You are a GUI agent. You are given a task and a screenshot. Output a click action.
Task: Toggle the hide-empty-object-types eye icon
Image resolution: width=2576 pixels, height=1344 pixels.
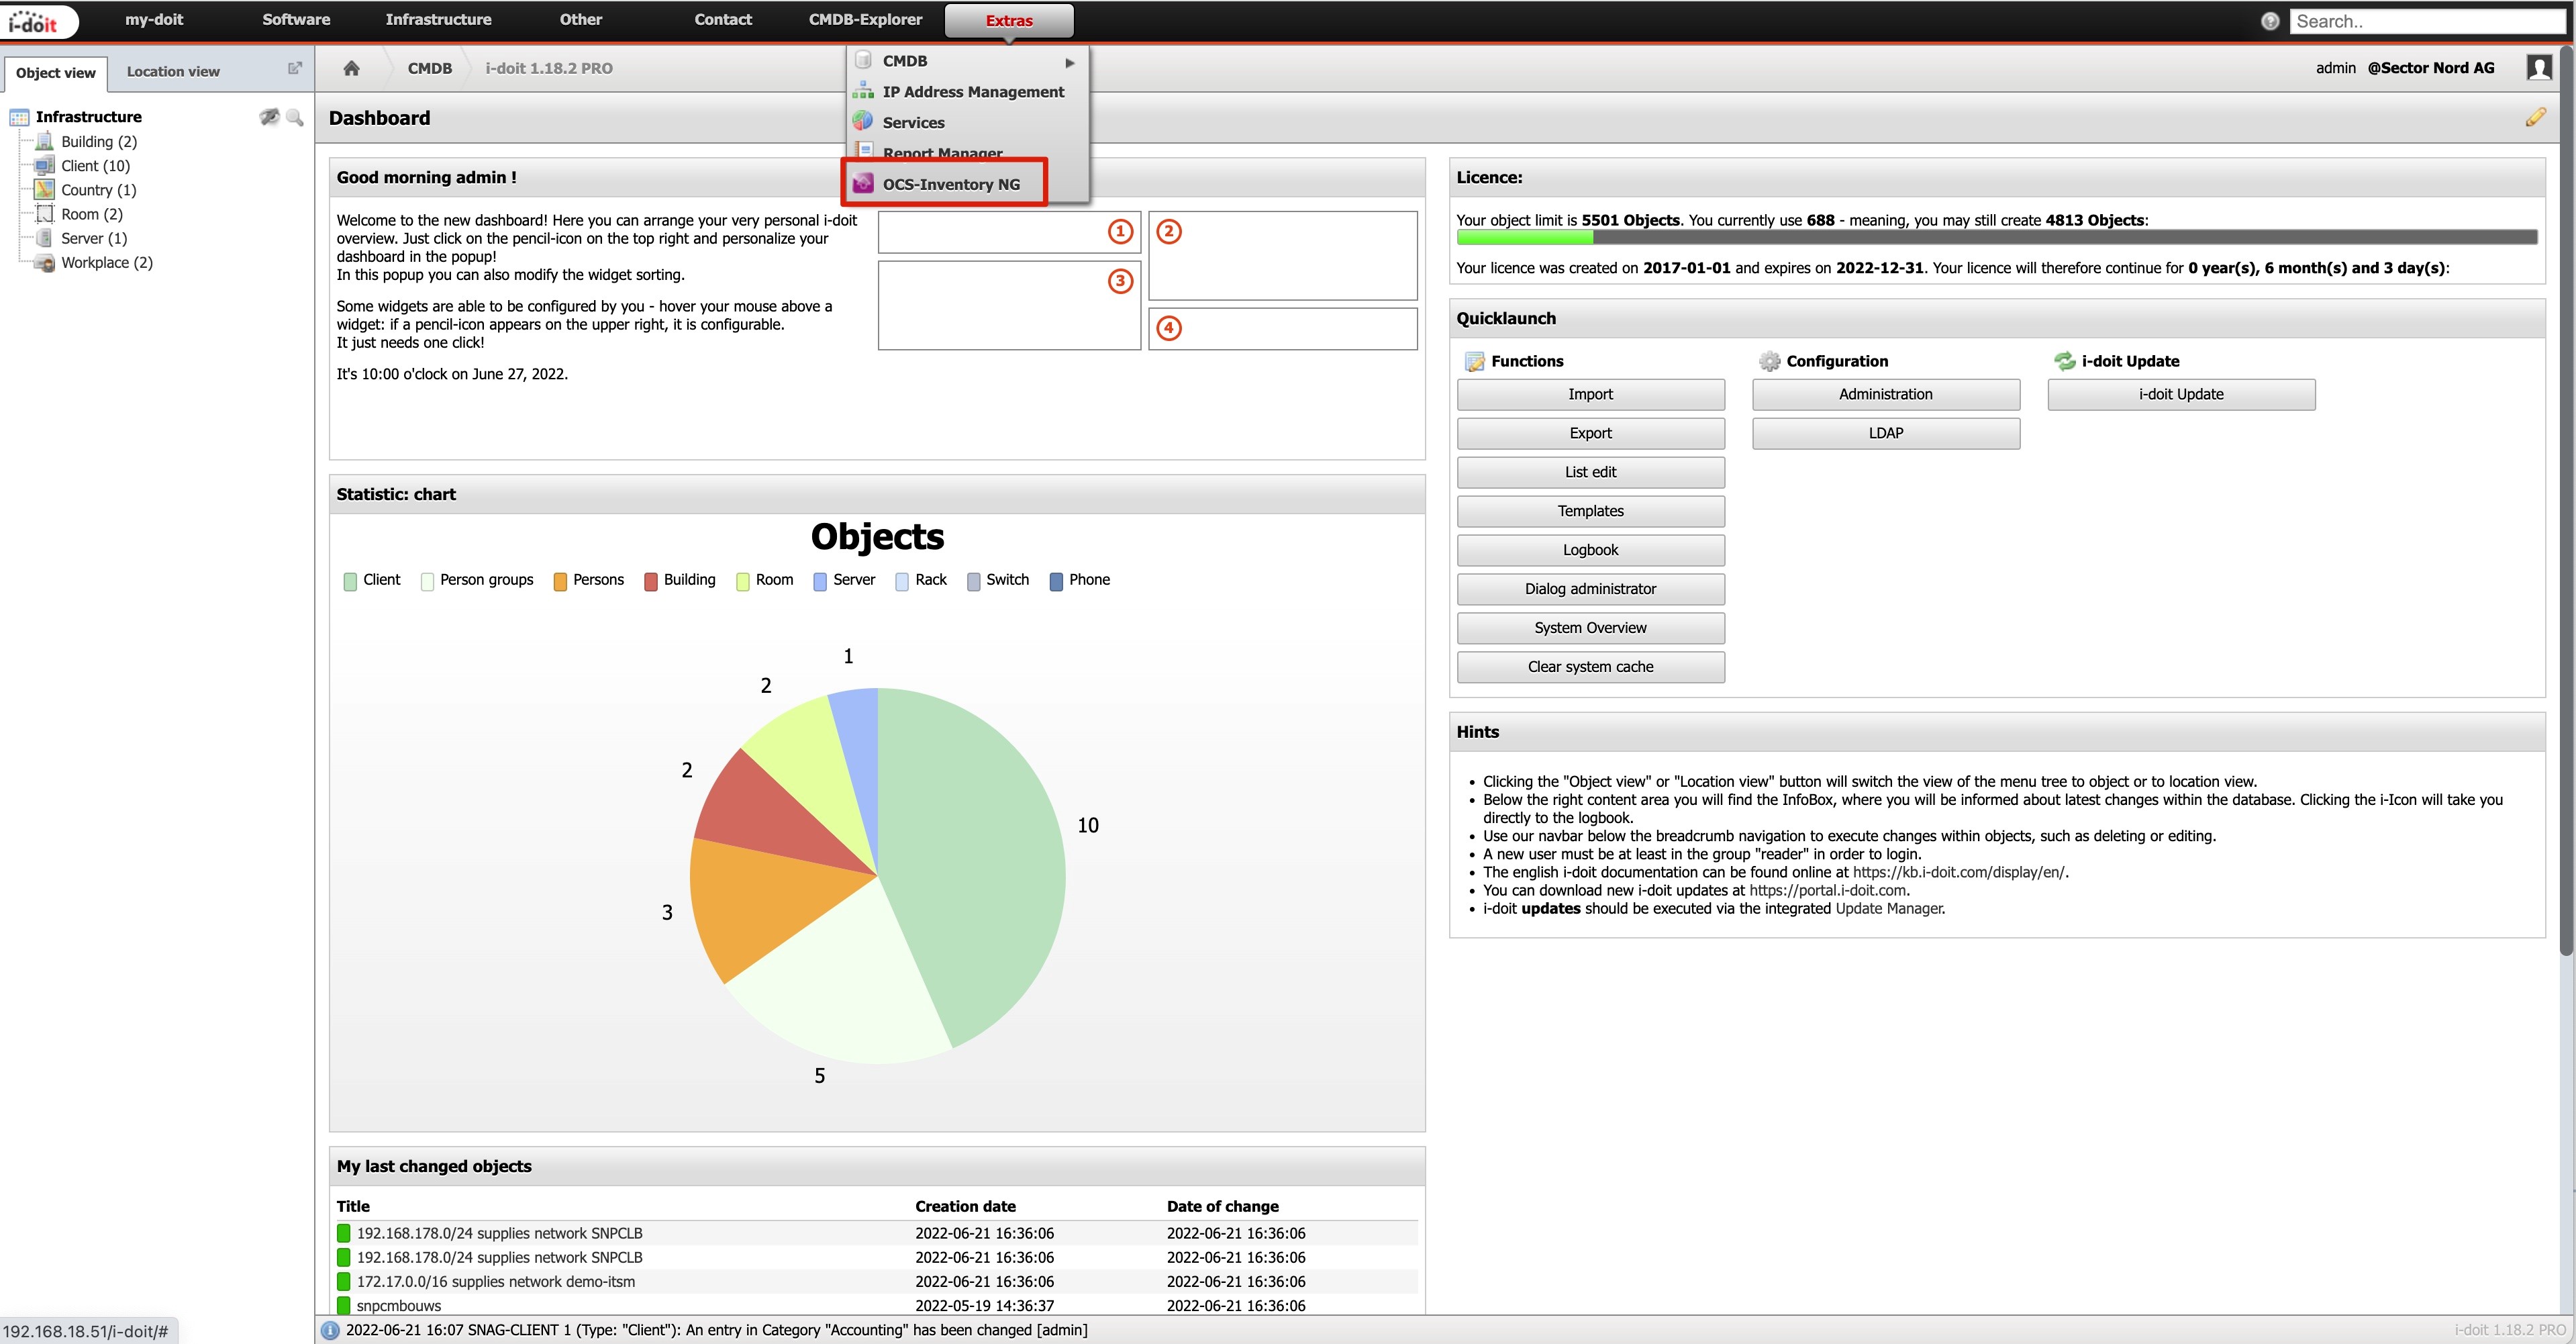(269, 117)
